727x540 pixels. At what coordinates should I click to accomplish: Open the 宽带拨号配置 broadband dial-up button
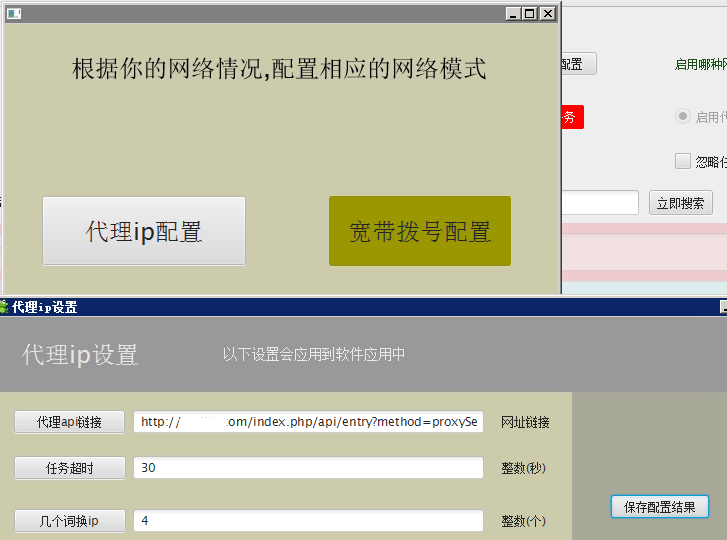(420, 231)
